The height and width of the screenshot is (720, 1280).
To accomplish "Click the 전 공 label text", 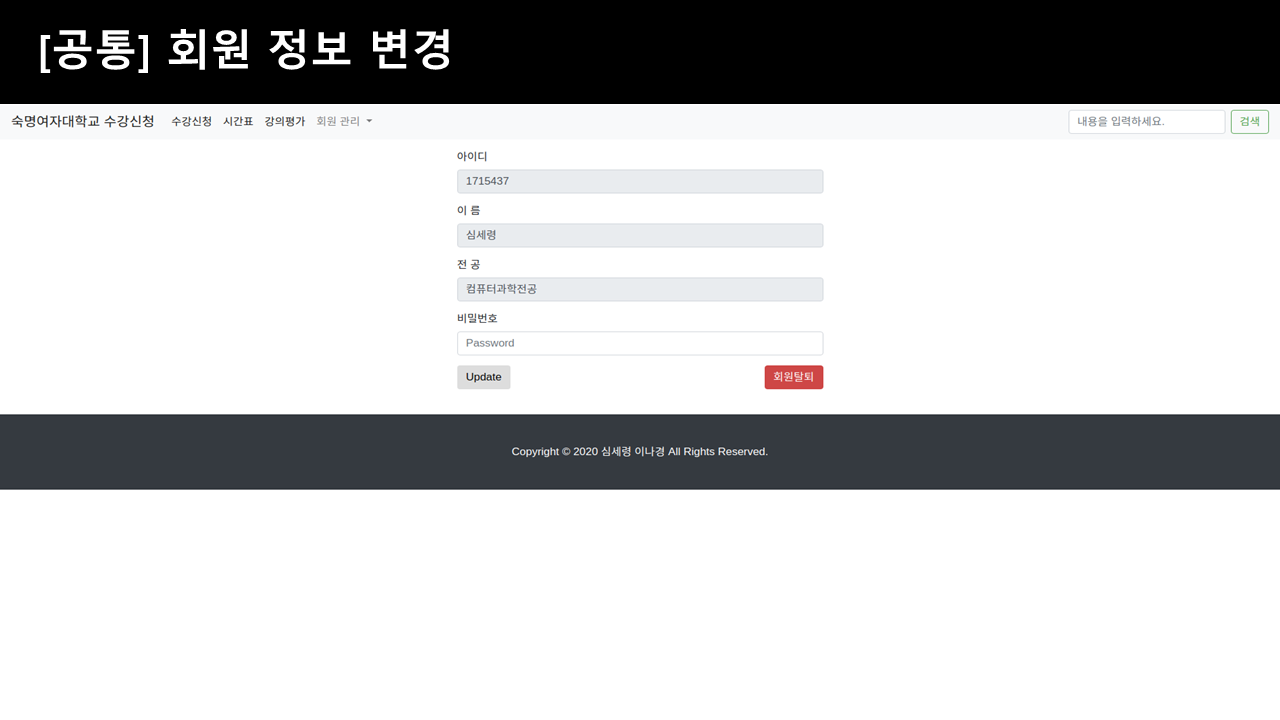I will tap(467, 264).
